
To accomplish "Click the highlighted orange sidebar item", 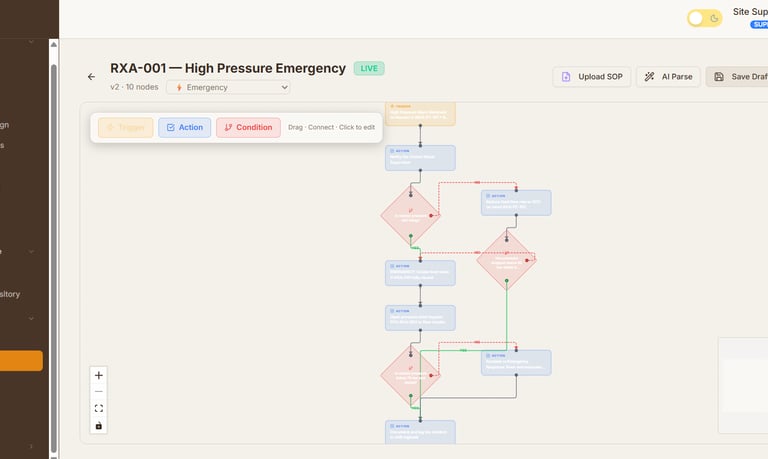I will tap(21, 361).
